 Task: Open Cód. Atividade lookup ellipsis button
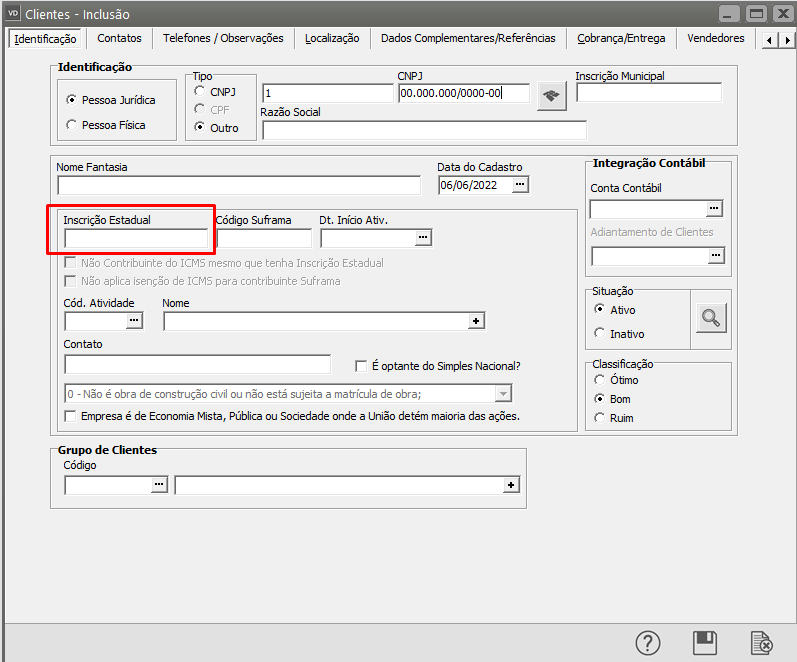(135, 321)
